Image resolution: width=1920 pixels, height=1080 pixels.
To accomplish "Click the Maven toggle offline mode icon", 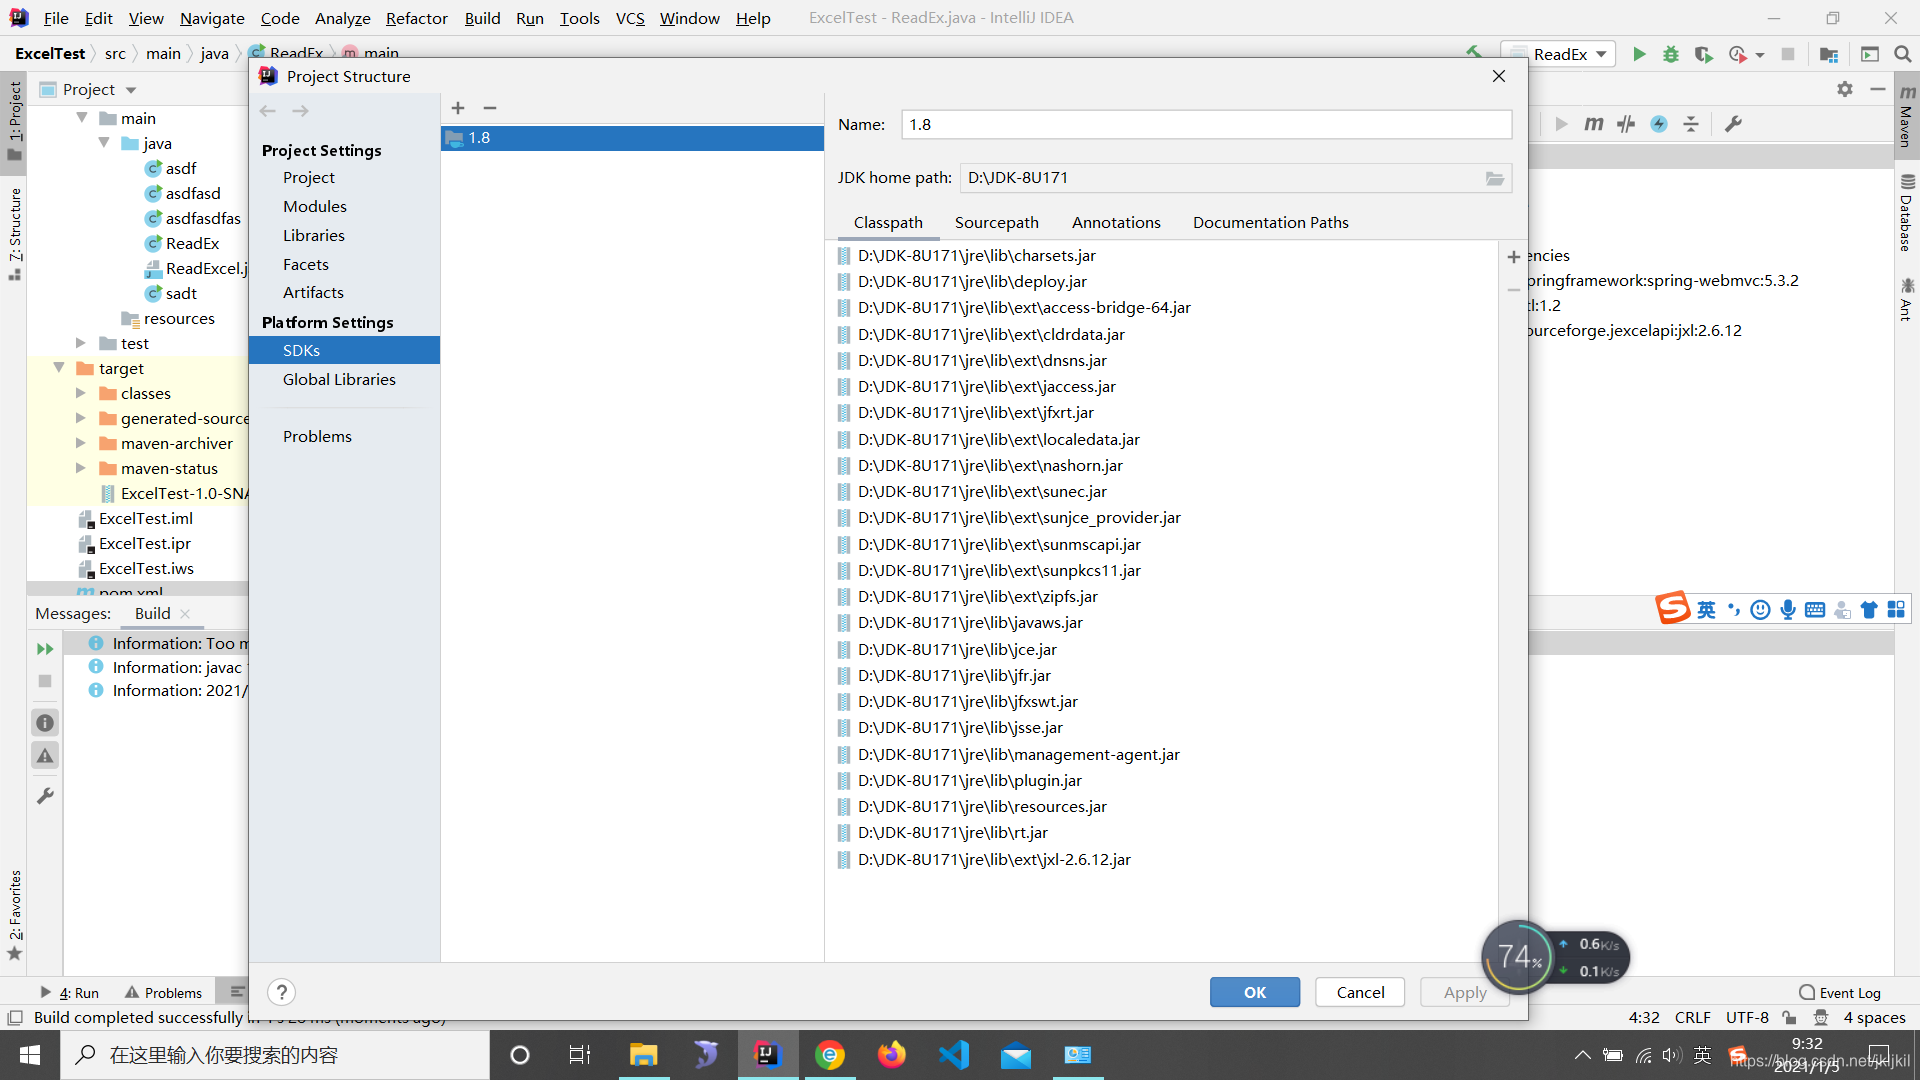I will click(x=1626, y=124).
